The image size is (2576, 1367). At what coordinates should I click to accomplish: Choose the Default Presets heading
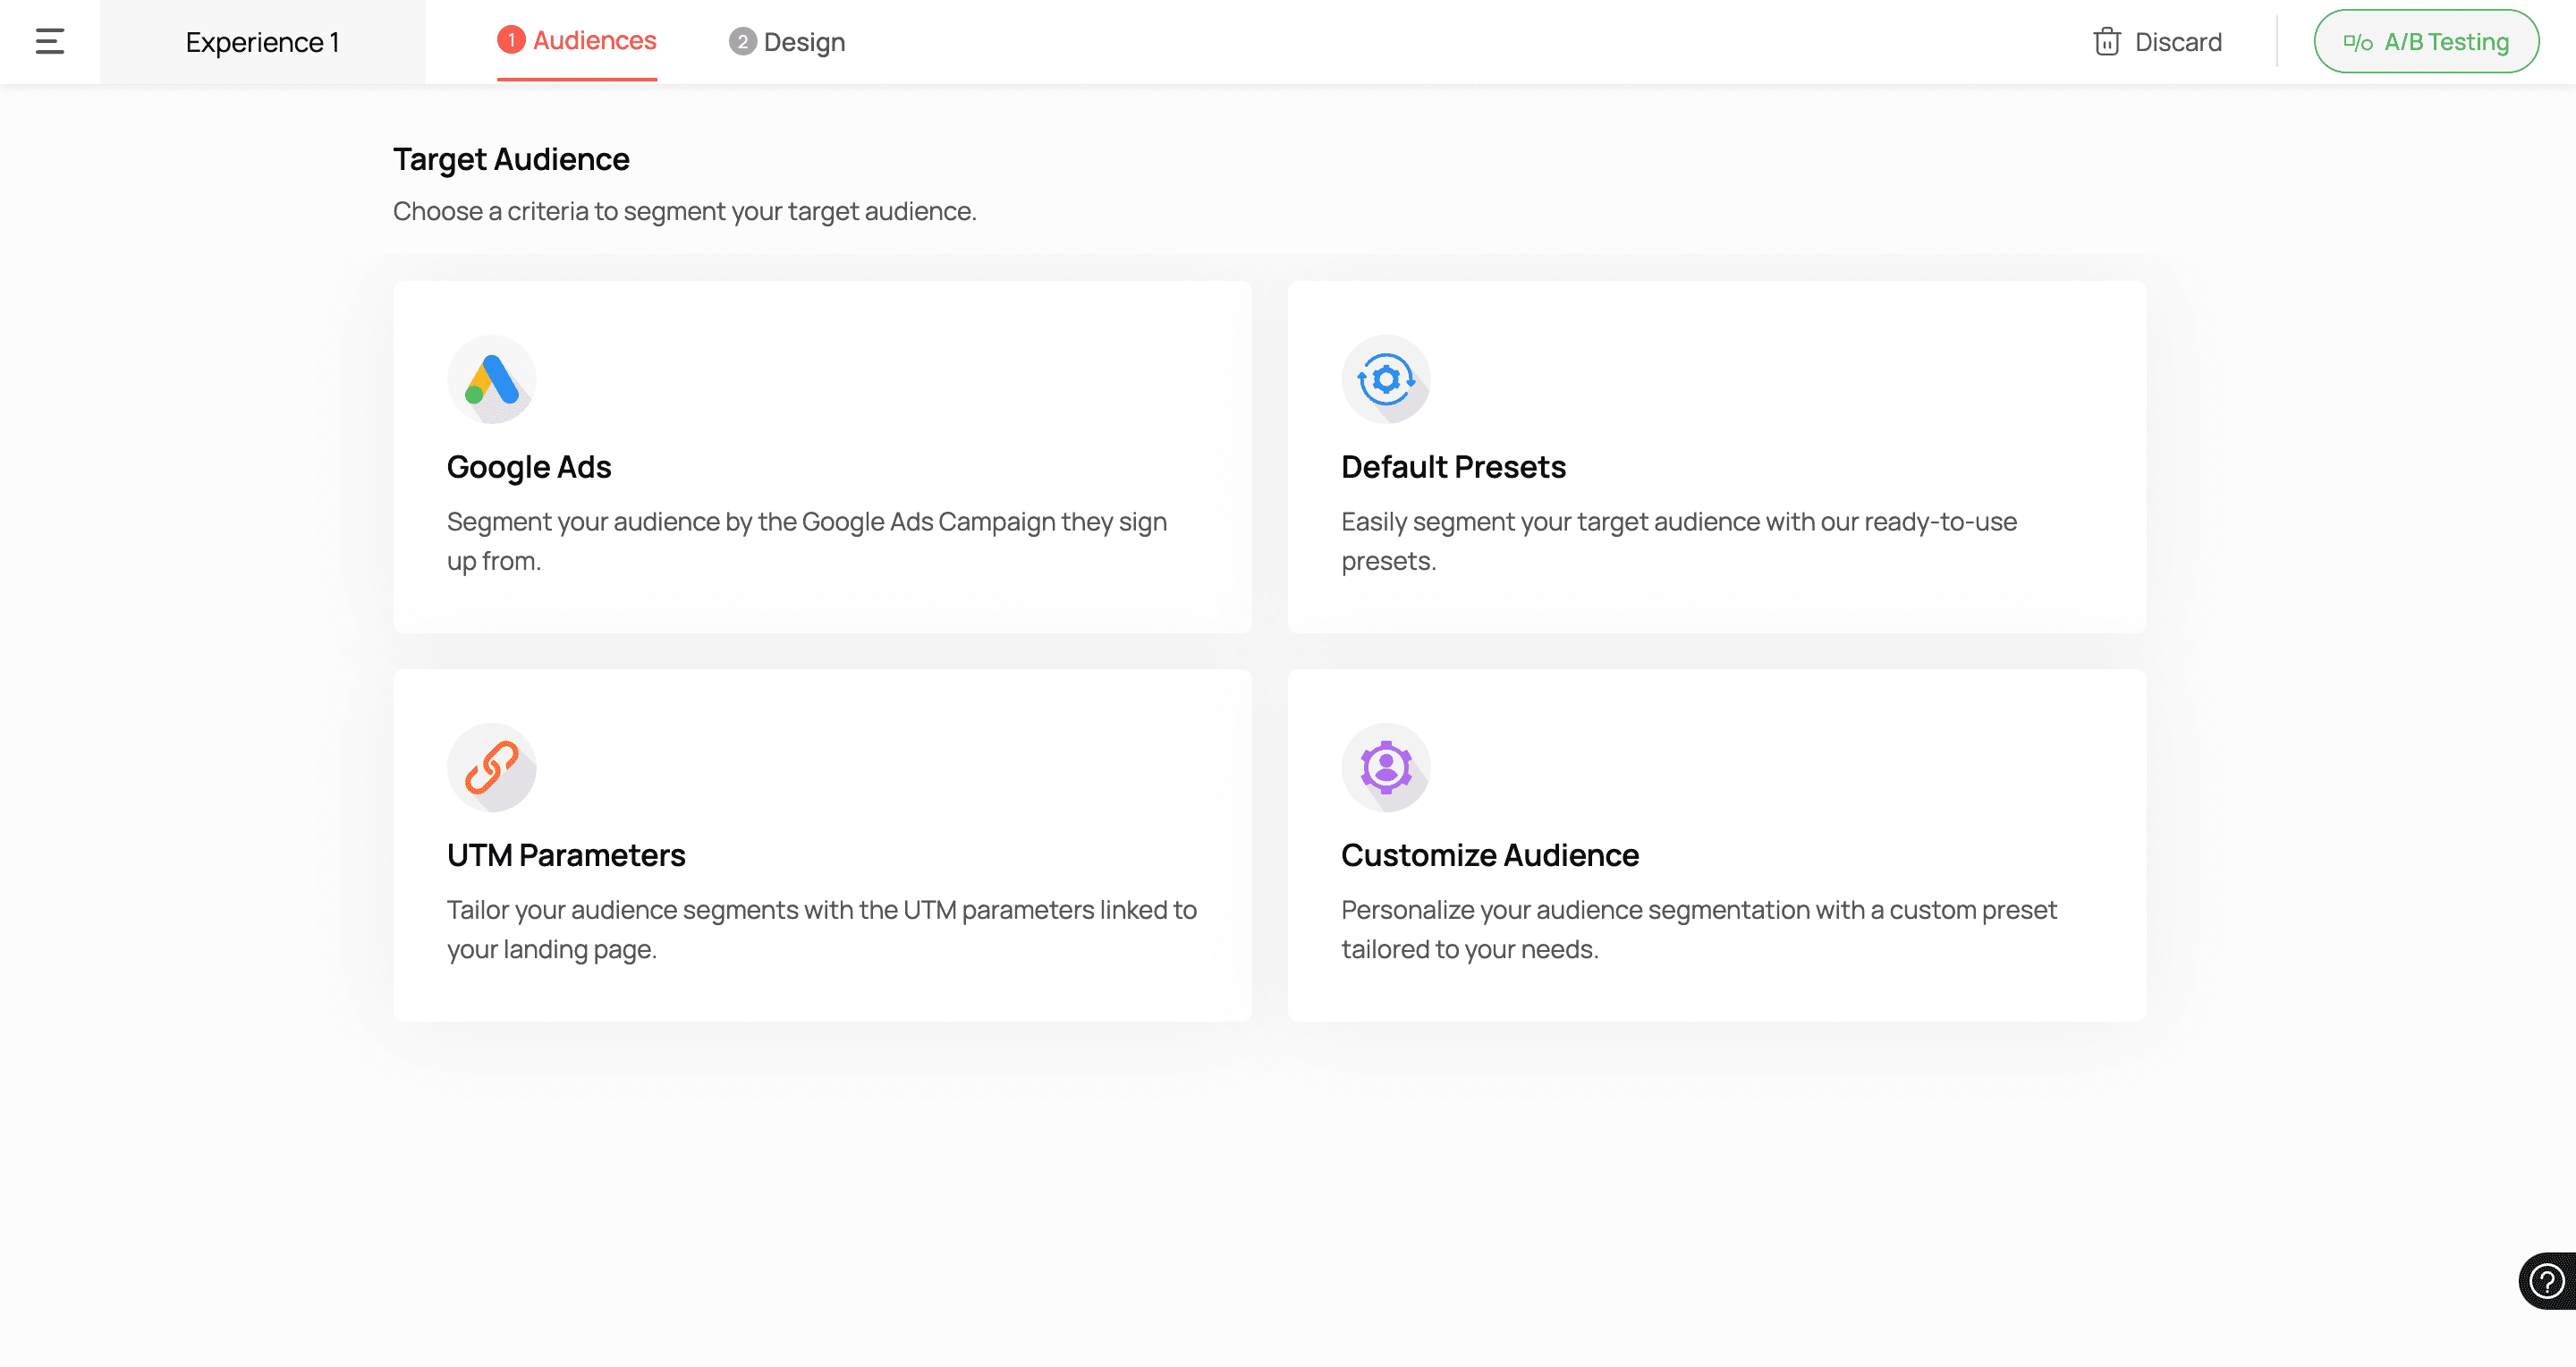(1452, 467)
